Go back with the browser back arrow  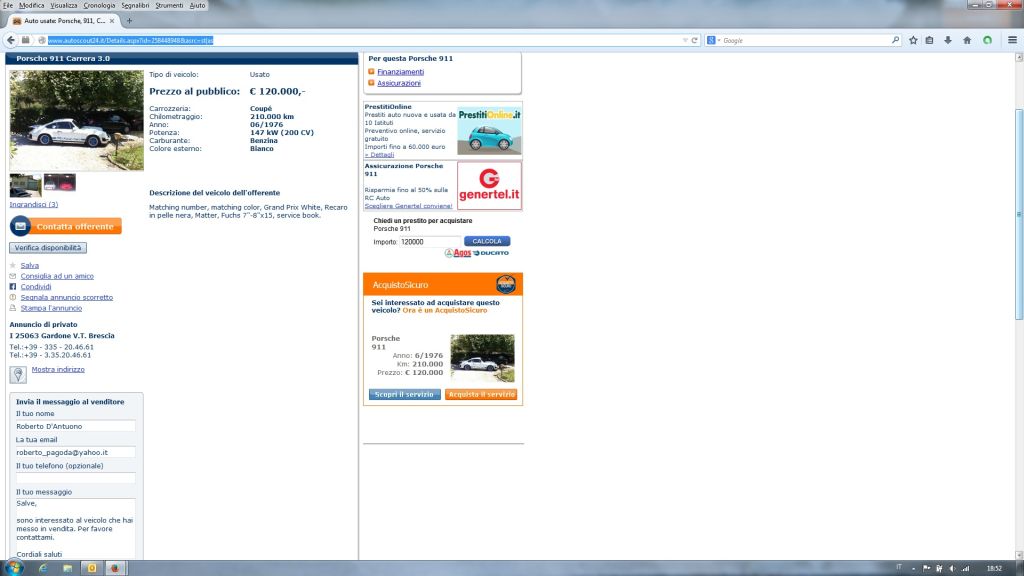10,40
